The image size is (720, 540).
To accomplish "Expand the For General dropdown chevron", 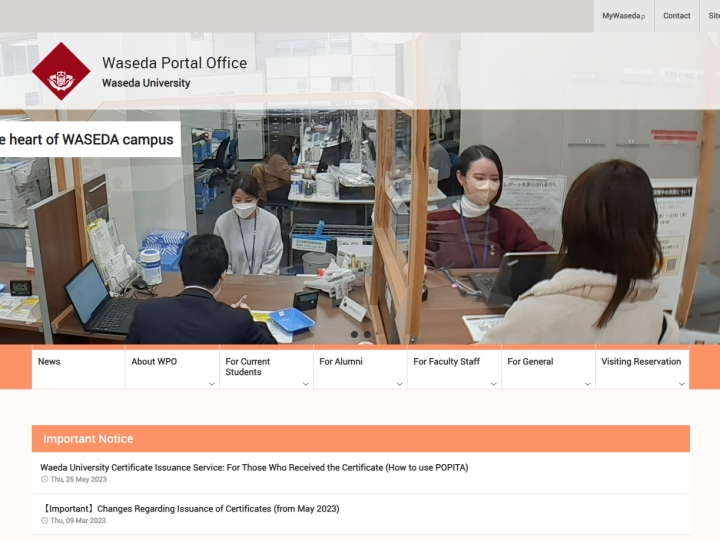I will (588, 384).
